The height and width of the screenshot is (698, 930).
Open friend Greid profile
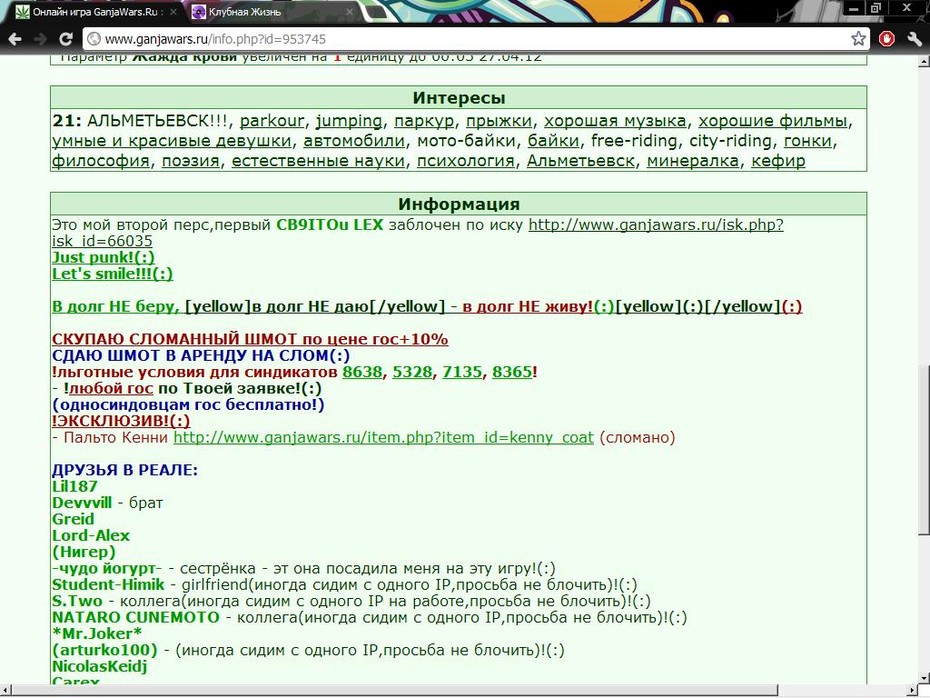click(x=73, y=519)
